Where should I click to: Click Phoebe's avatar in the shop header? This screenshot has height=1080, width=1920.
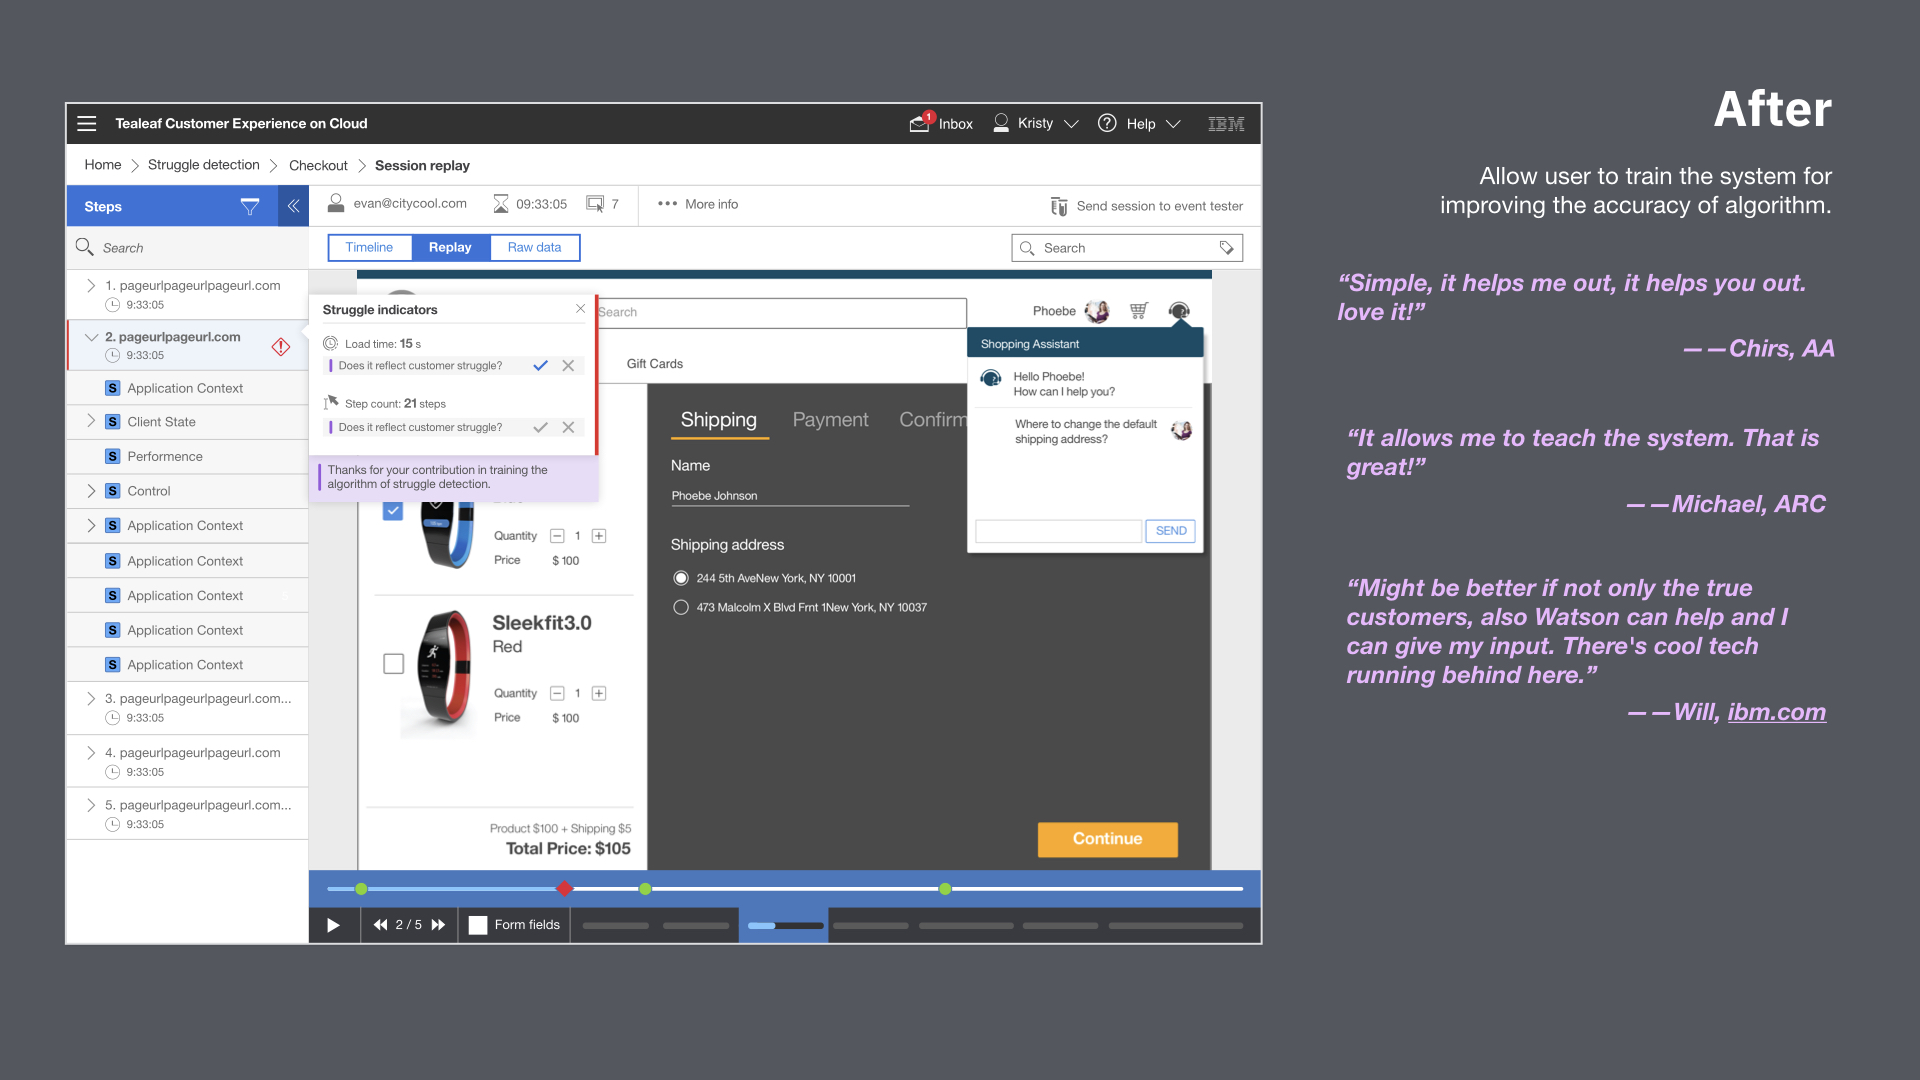(x=1097, y=311)
